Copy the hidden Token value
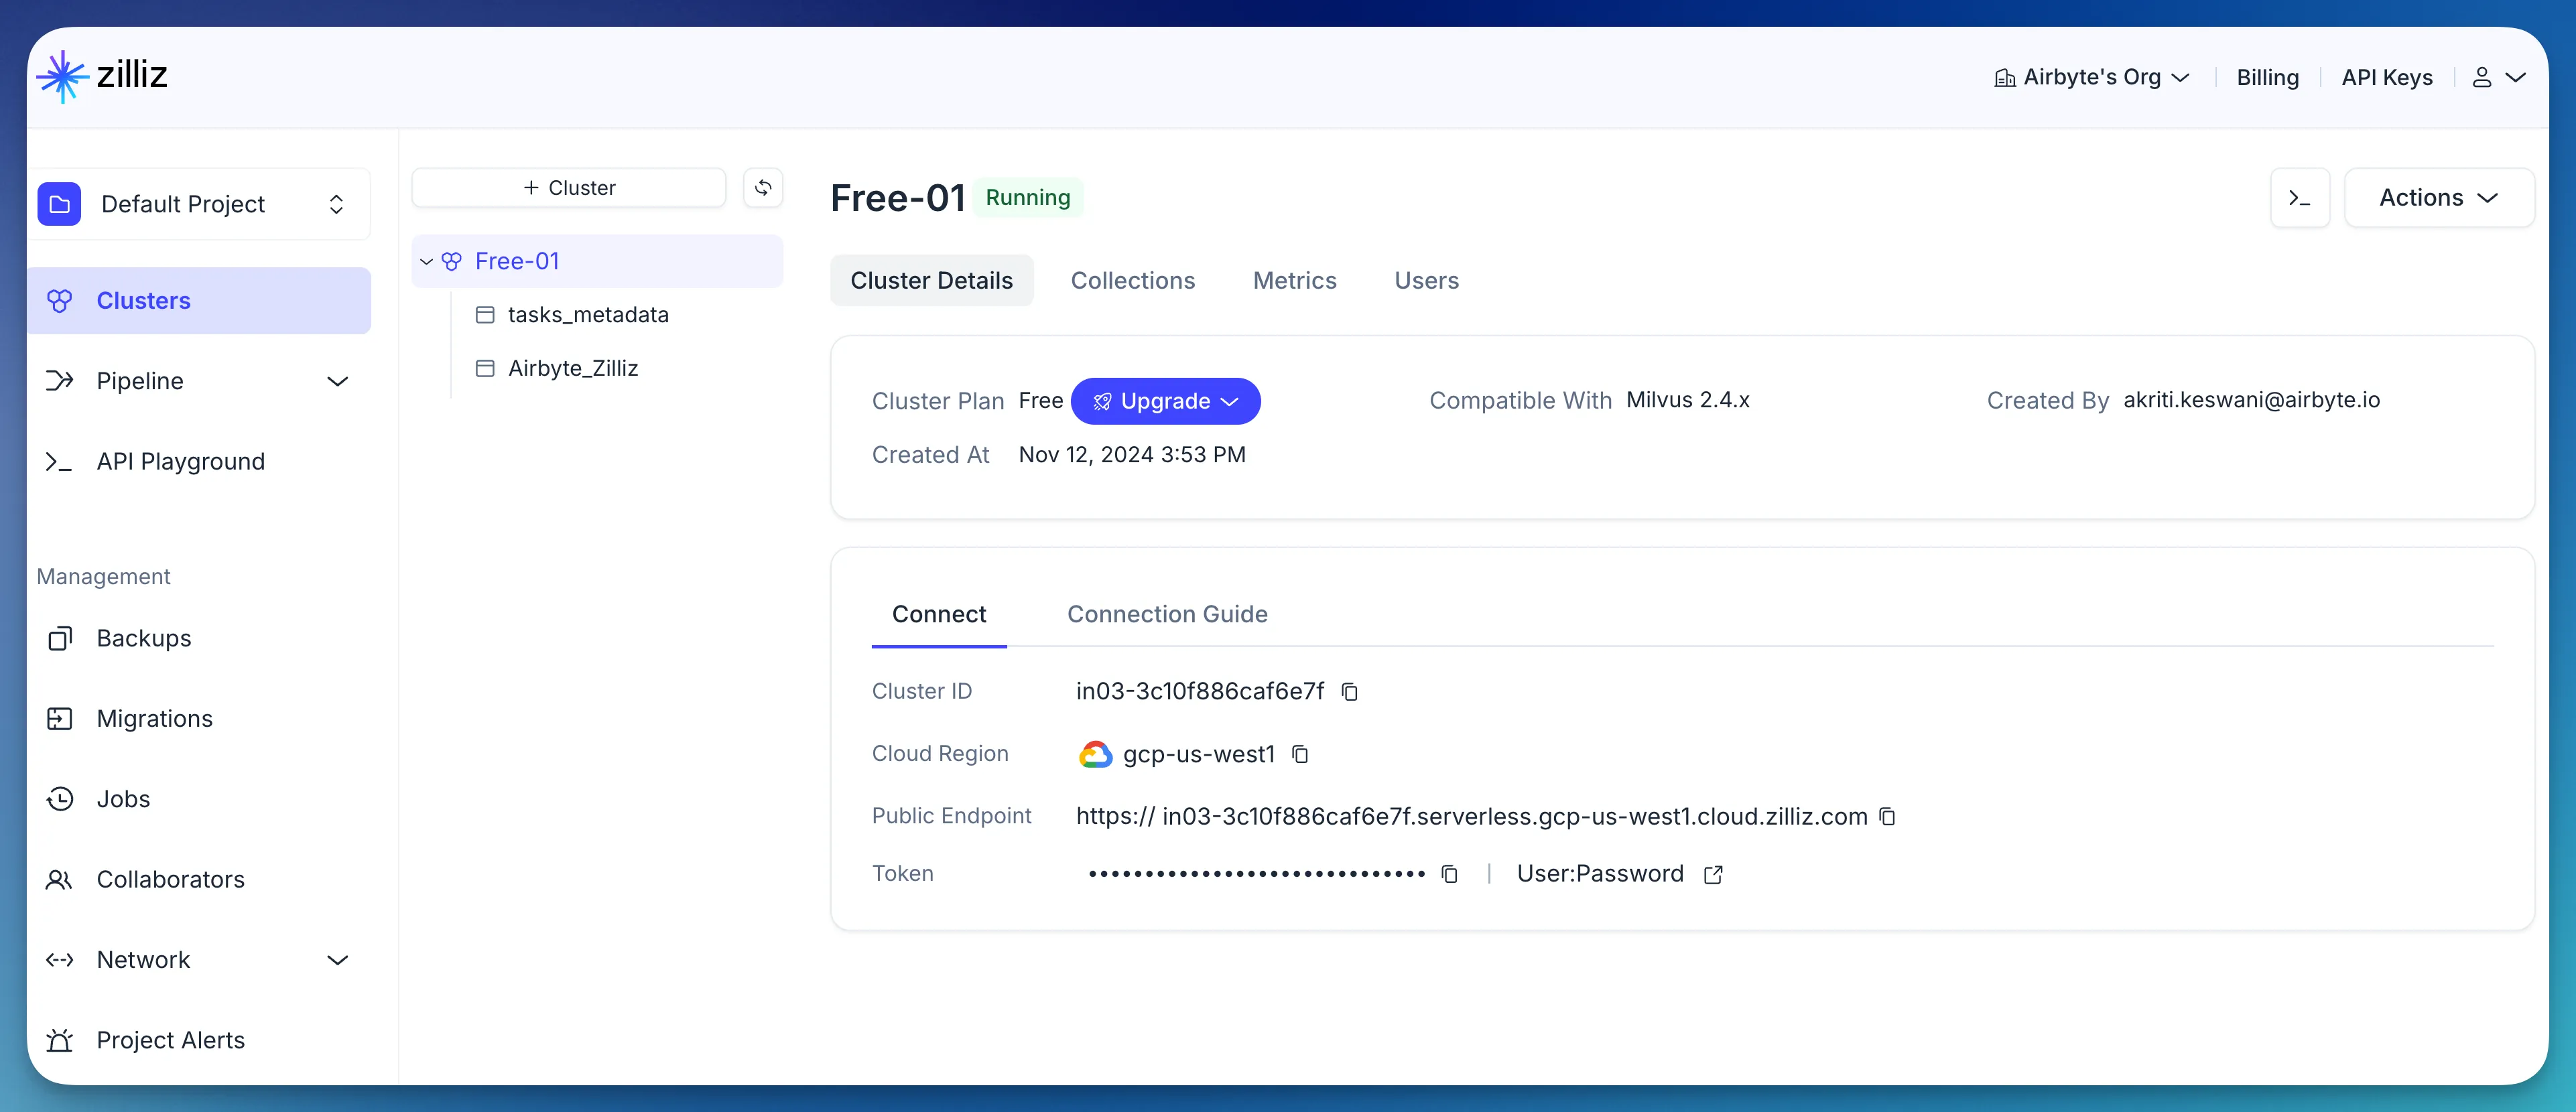The height and width of the screenshot is (1112, 2576). point(1449,874)
